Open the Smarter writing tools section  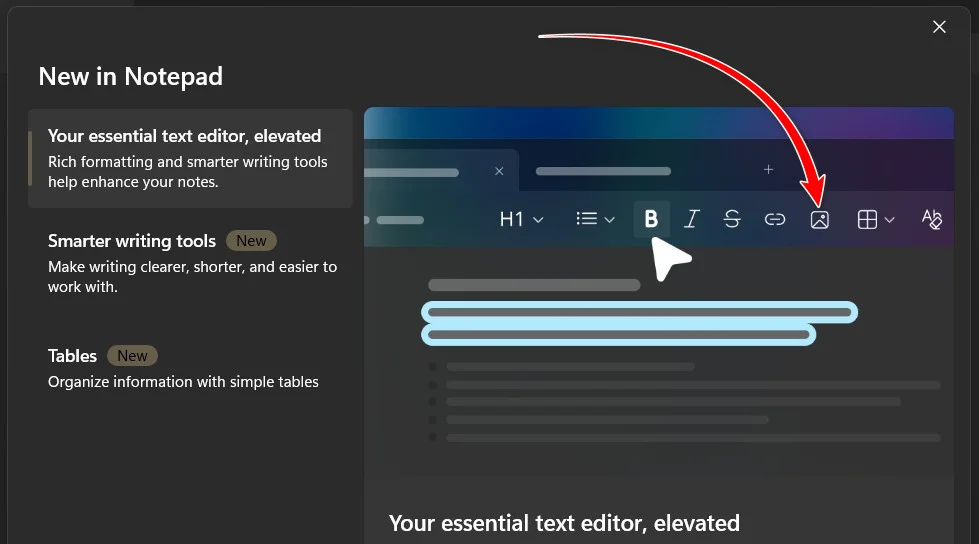pos(190,263)
